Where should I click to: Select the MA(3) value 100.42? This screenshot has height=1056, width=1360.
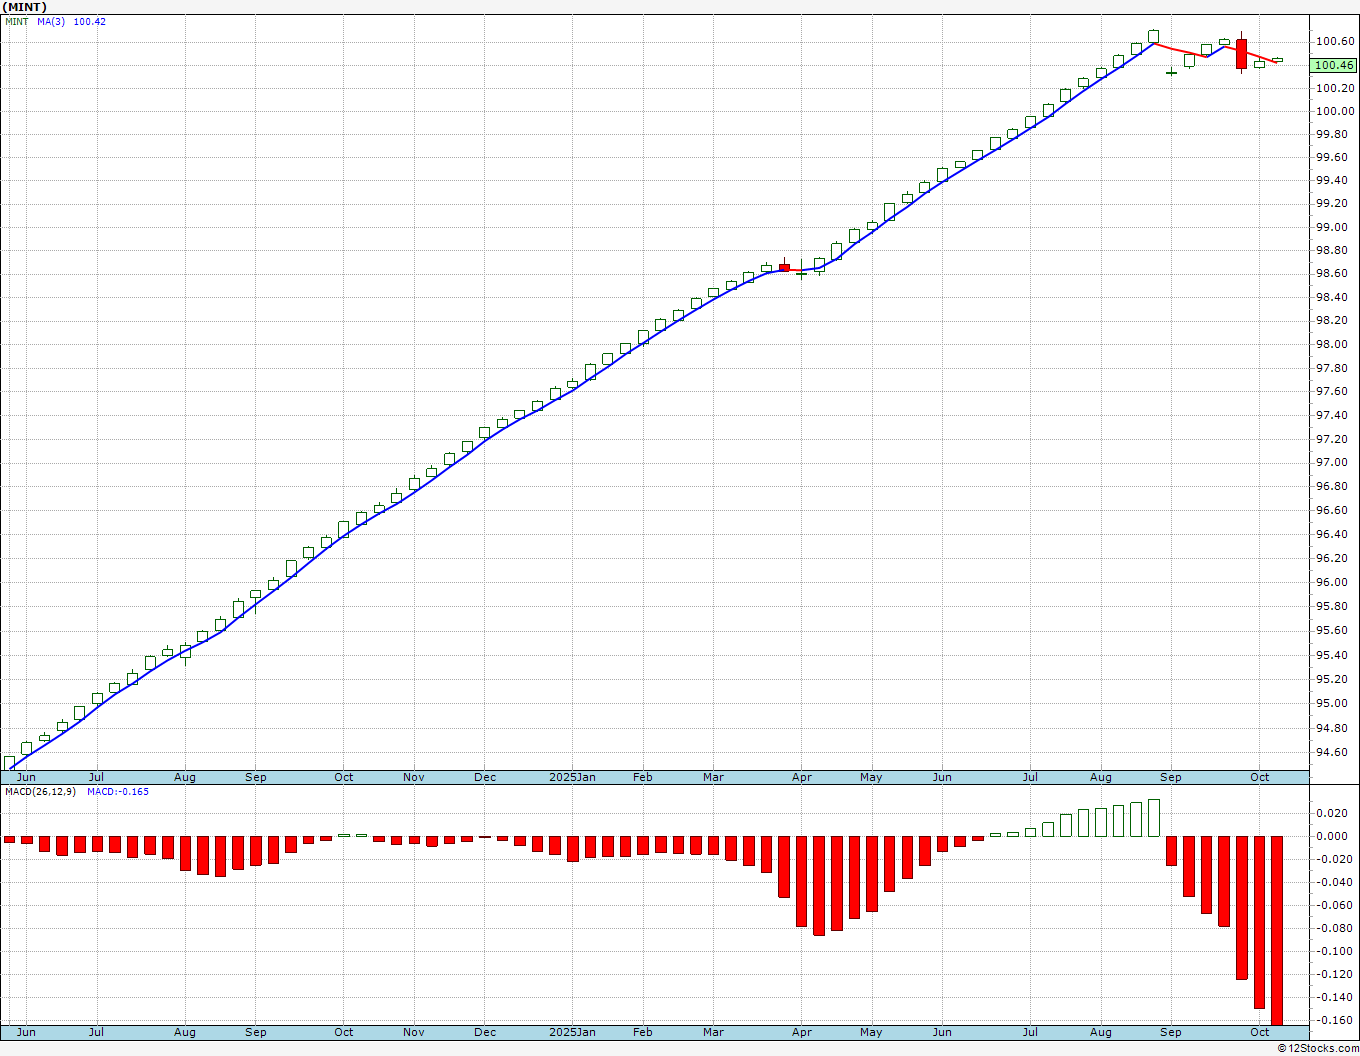[90, 21]
